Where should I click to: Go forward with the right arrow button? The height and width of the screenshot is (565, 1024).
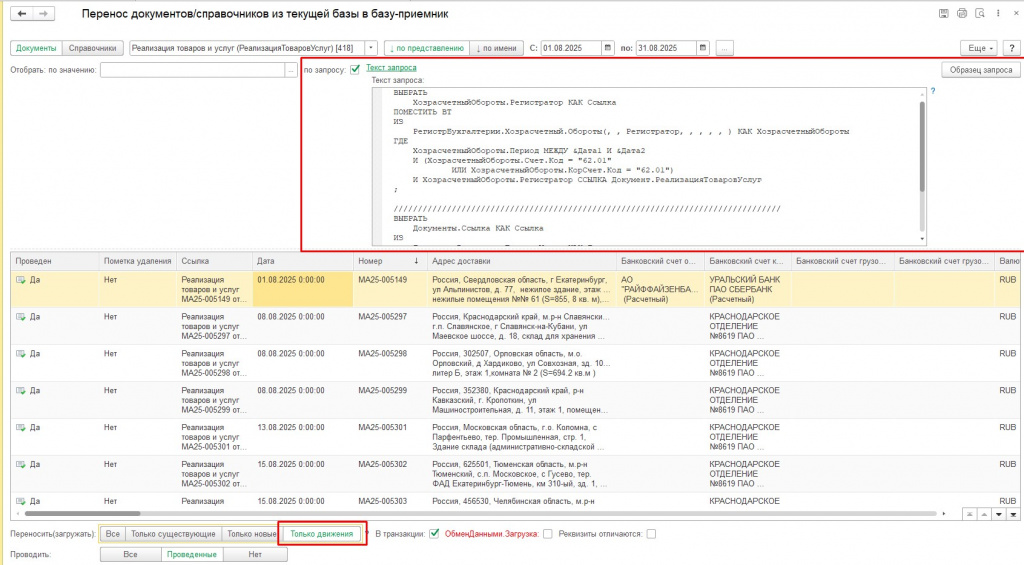(x=44, y=13)
